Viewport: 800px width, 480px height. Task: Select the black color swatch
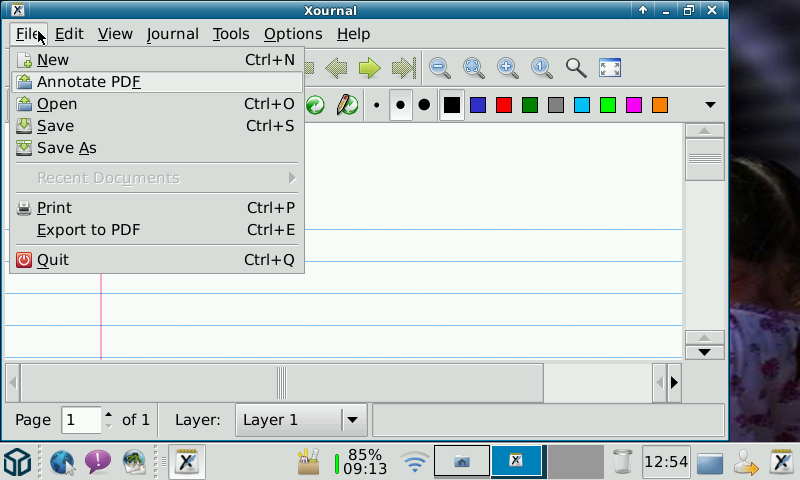[x=452, y=105]
